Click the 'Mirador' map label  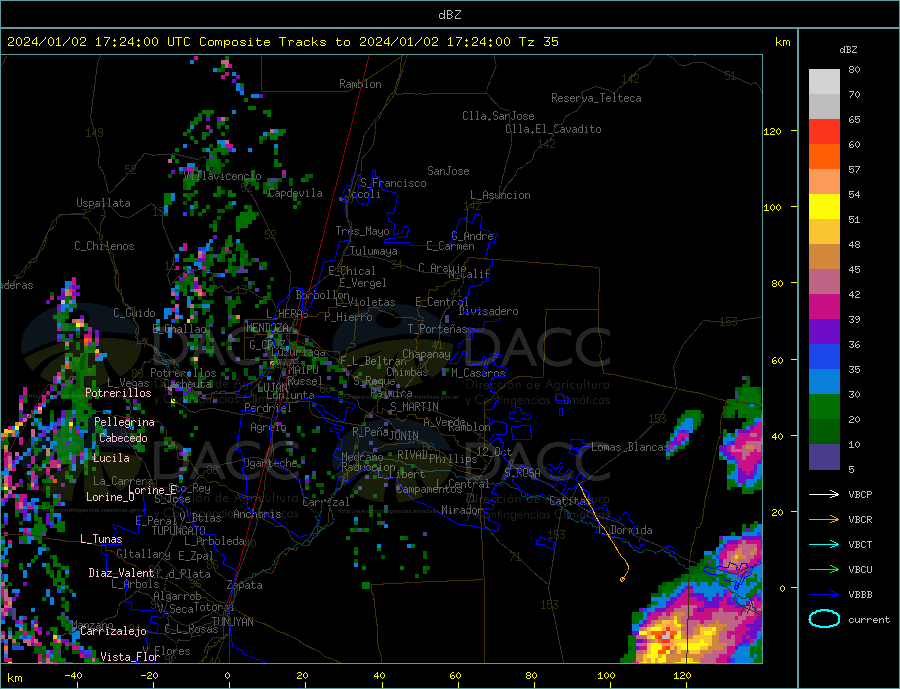point(462,510)
